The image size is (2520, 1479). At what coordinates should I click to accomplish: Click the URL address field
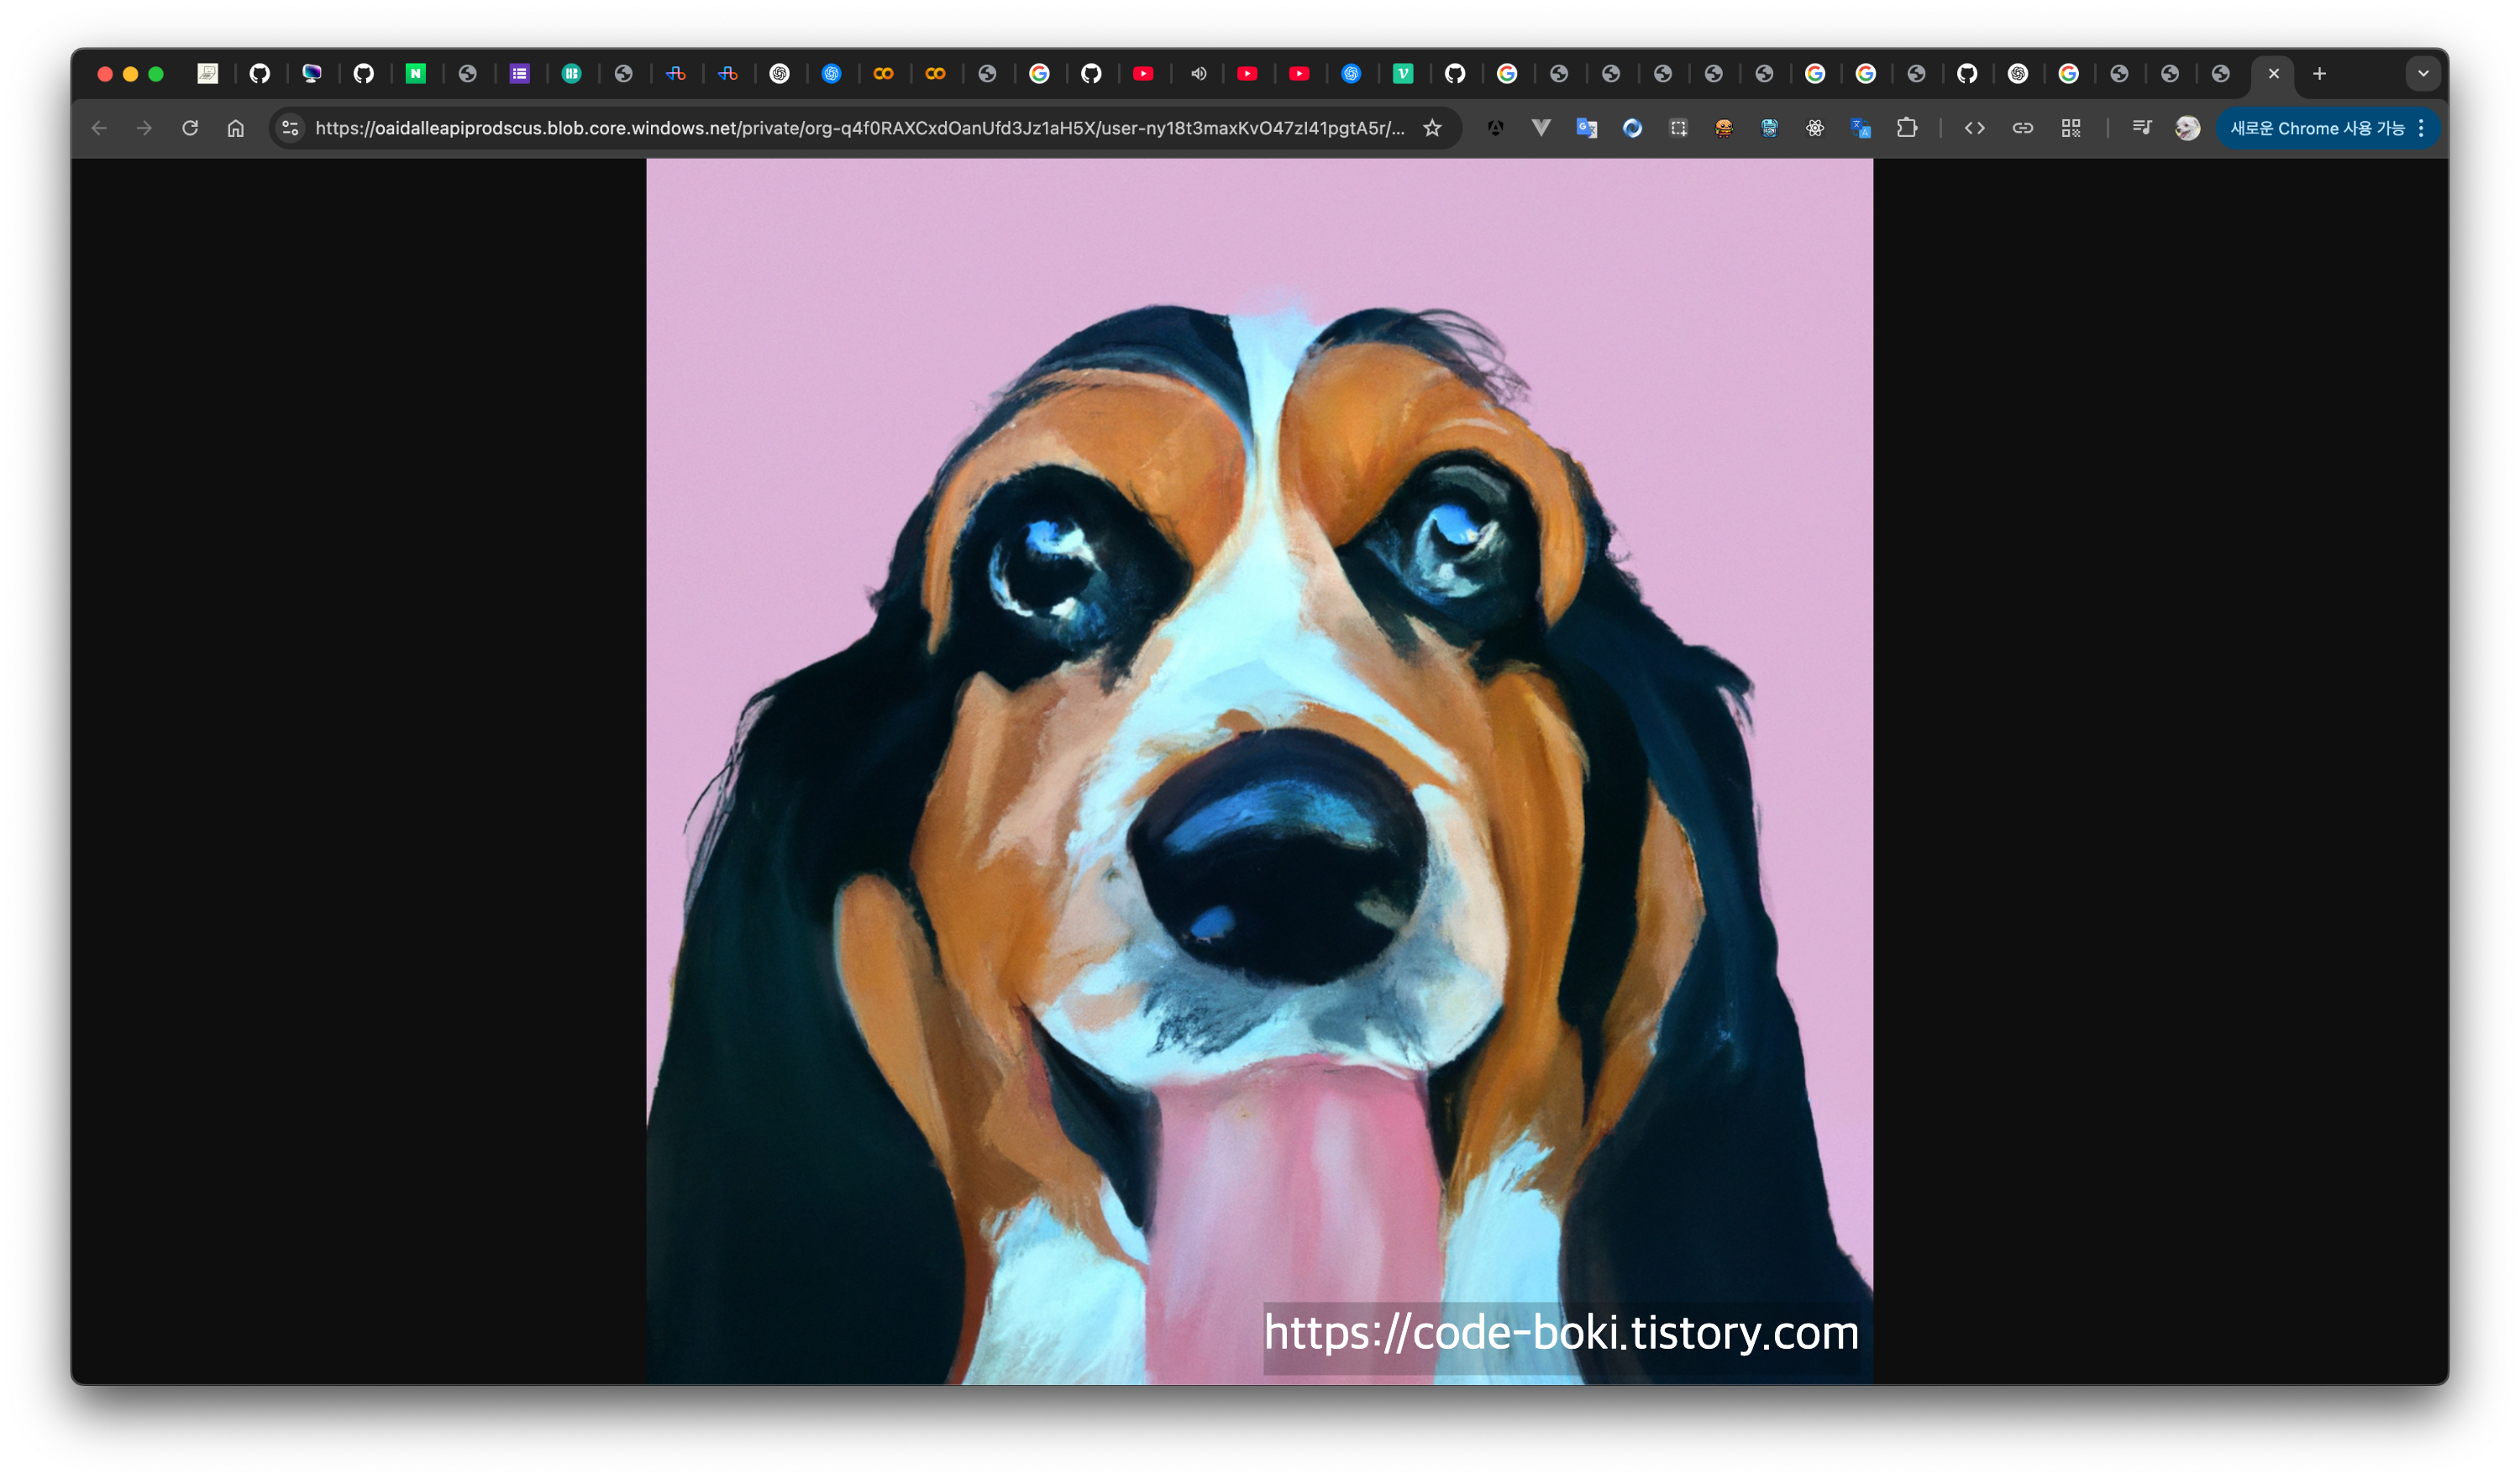click(x=860, y=128)
